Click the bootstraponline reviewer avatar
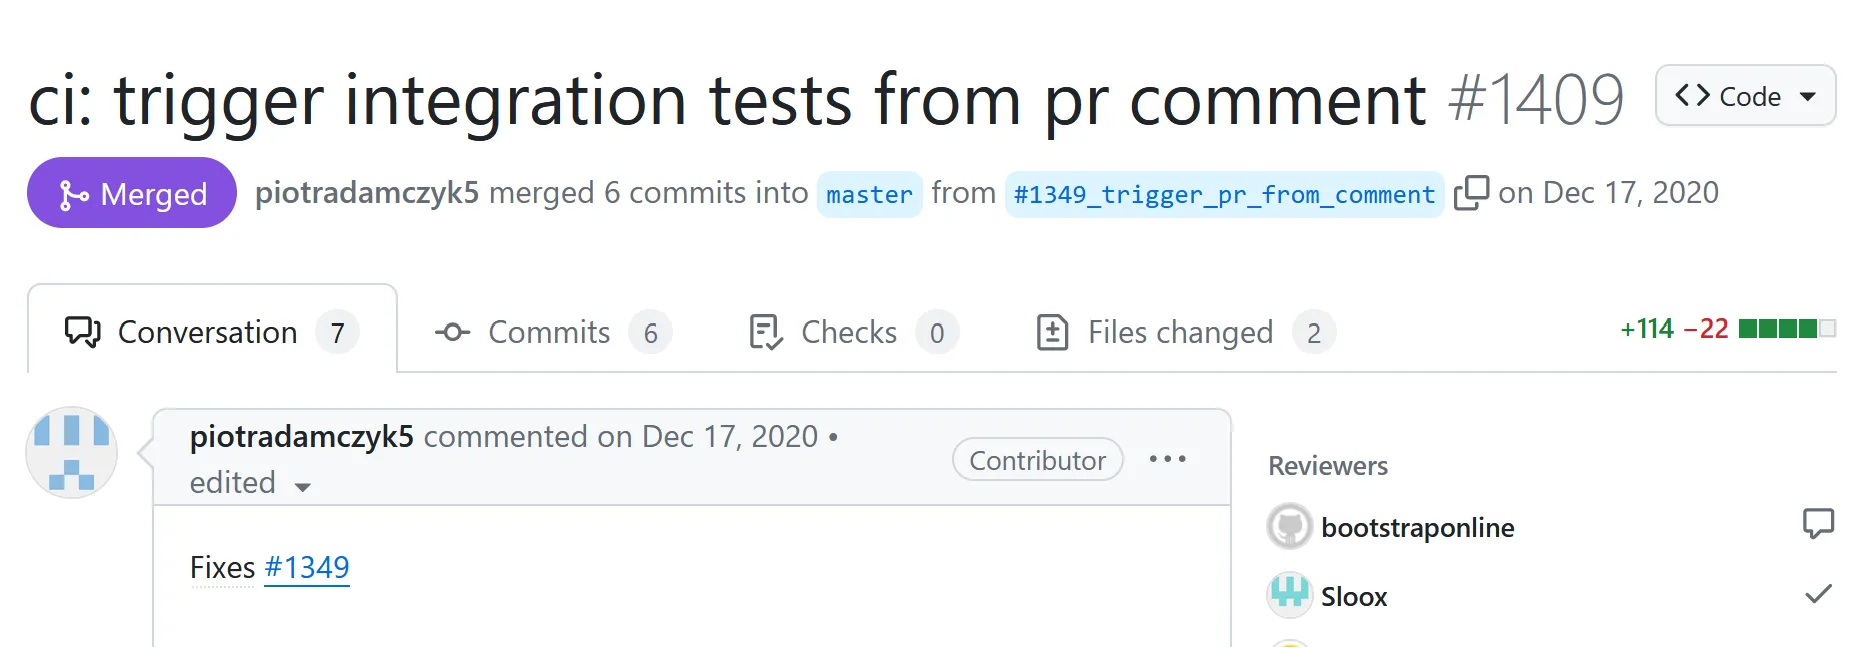 (1290, 527)
